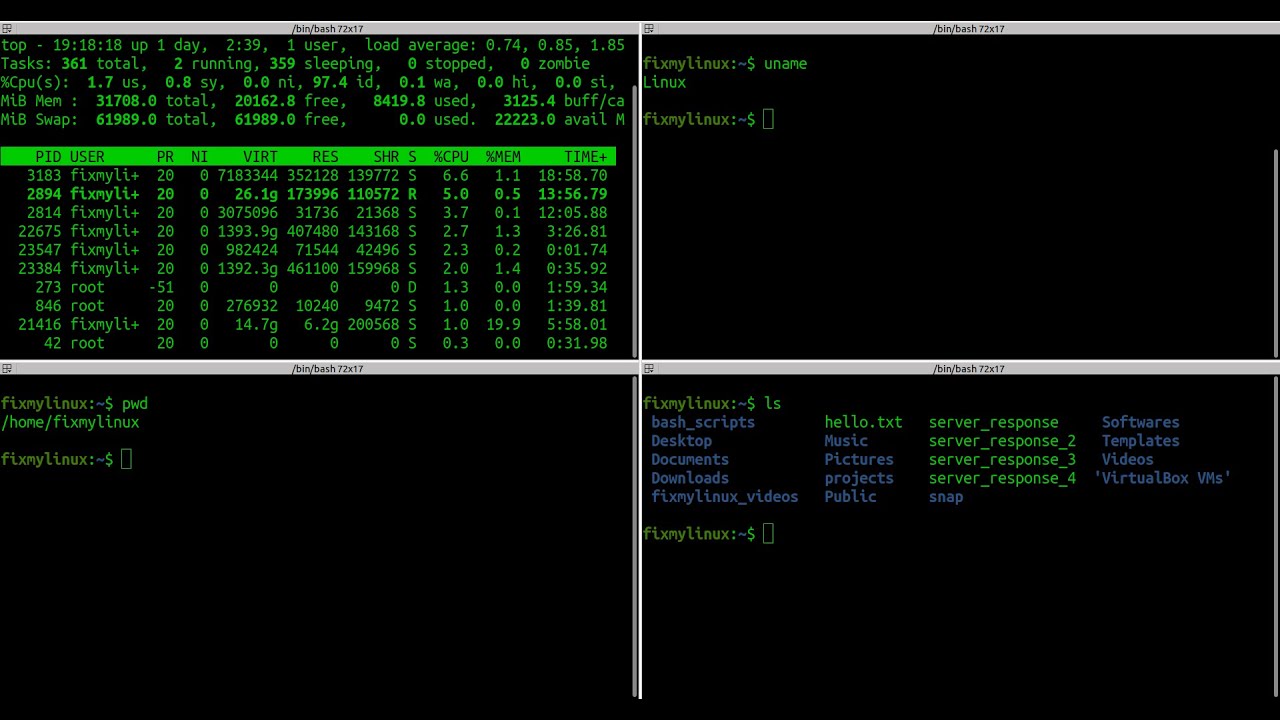Click the bottom-right pane title /bin/bash 72x17
The height and width of the screenshot is (720, 1280).
[968, 369]
